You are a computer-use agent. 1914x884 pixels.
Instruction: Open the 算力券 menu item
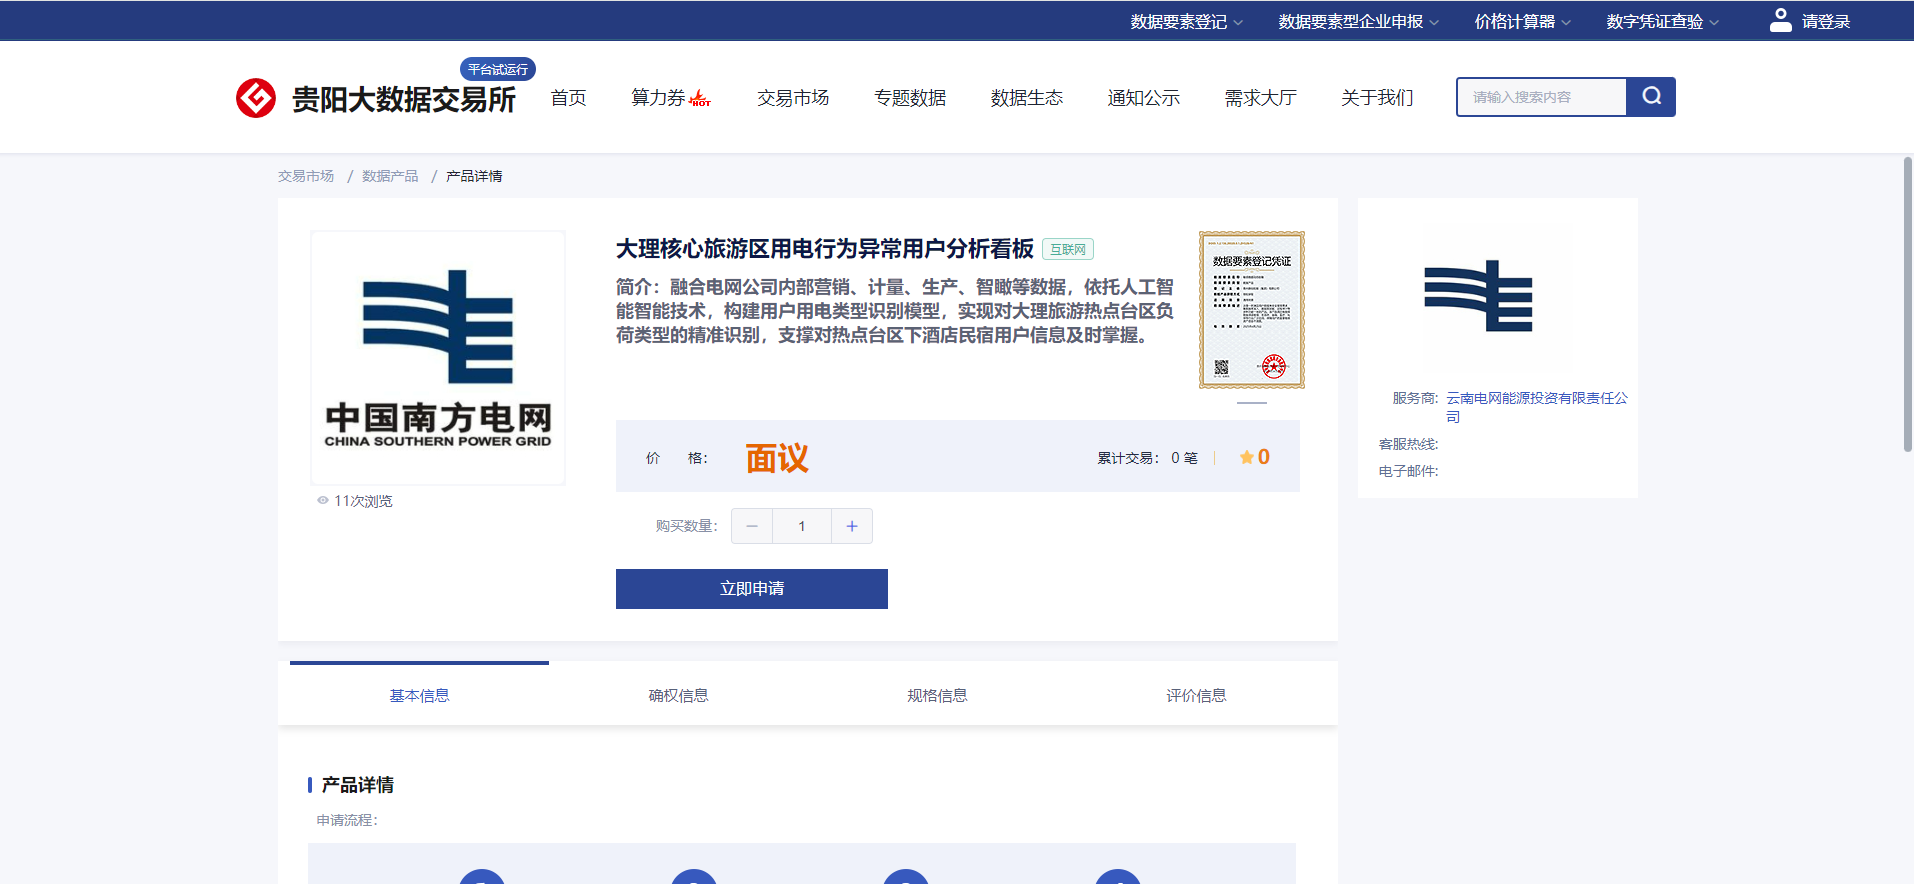(658, 98)
